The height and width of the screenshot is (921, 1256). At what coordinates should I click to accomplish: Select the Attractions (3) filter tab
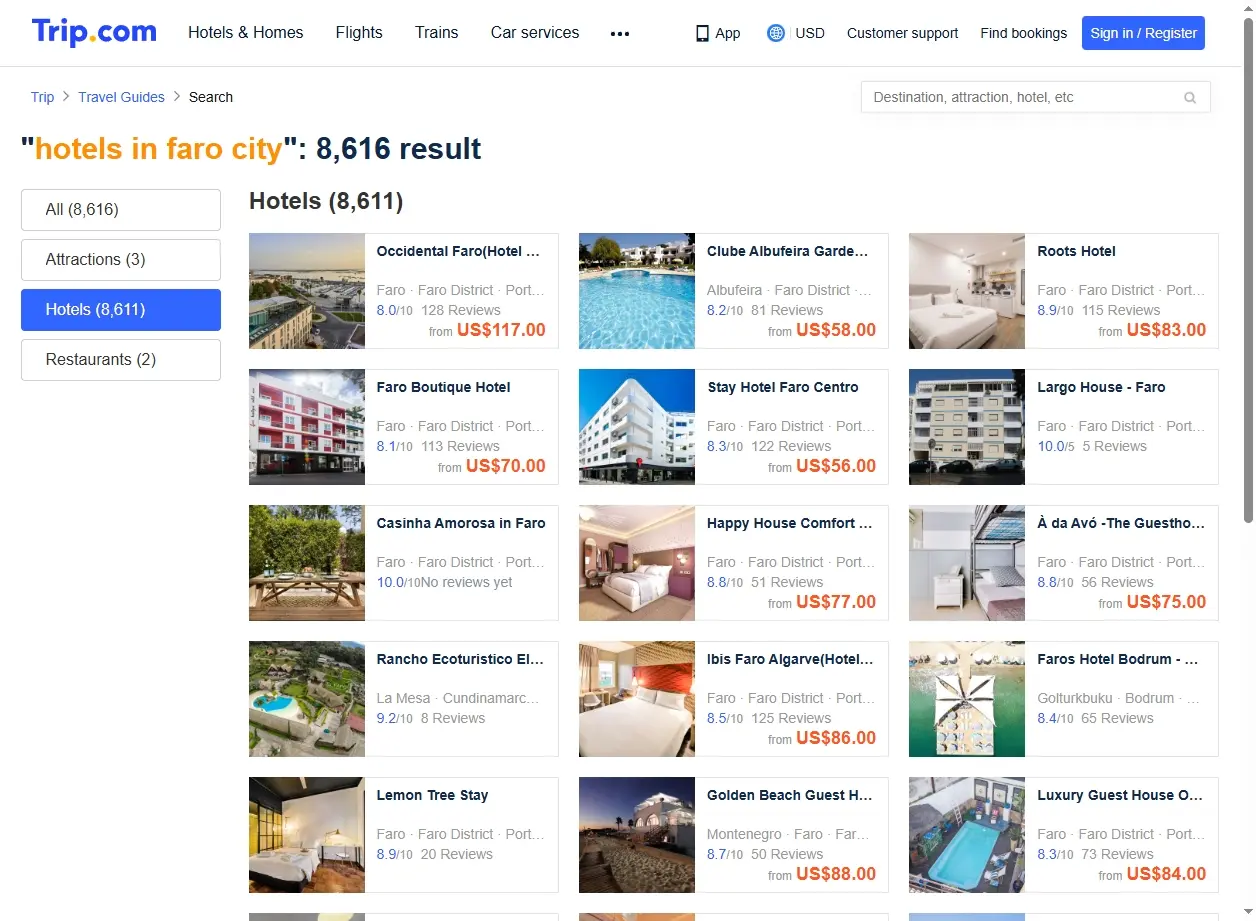(x=121, y=260)
